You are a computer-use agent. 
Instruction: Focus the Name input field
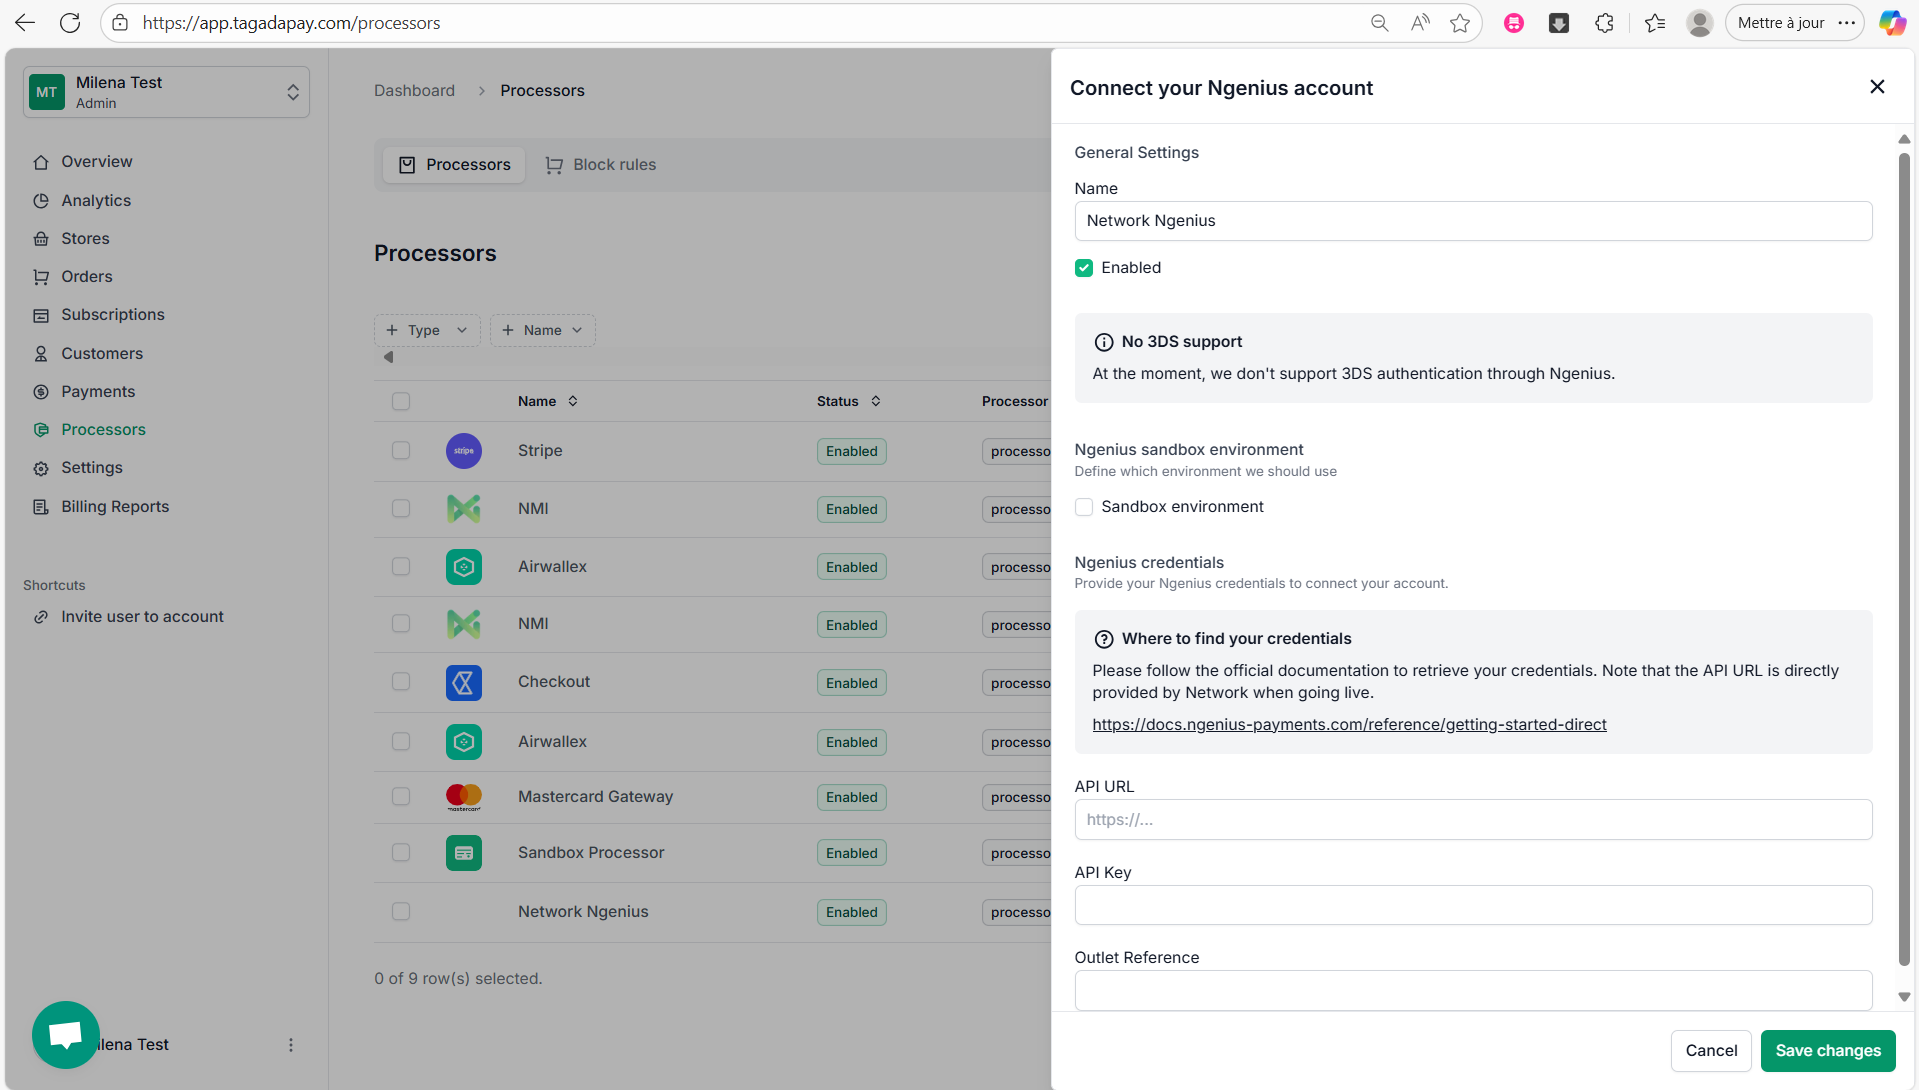click(x=1473, y=221)
